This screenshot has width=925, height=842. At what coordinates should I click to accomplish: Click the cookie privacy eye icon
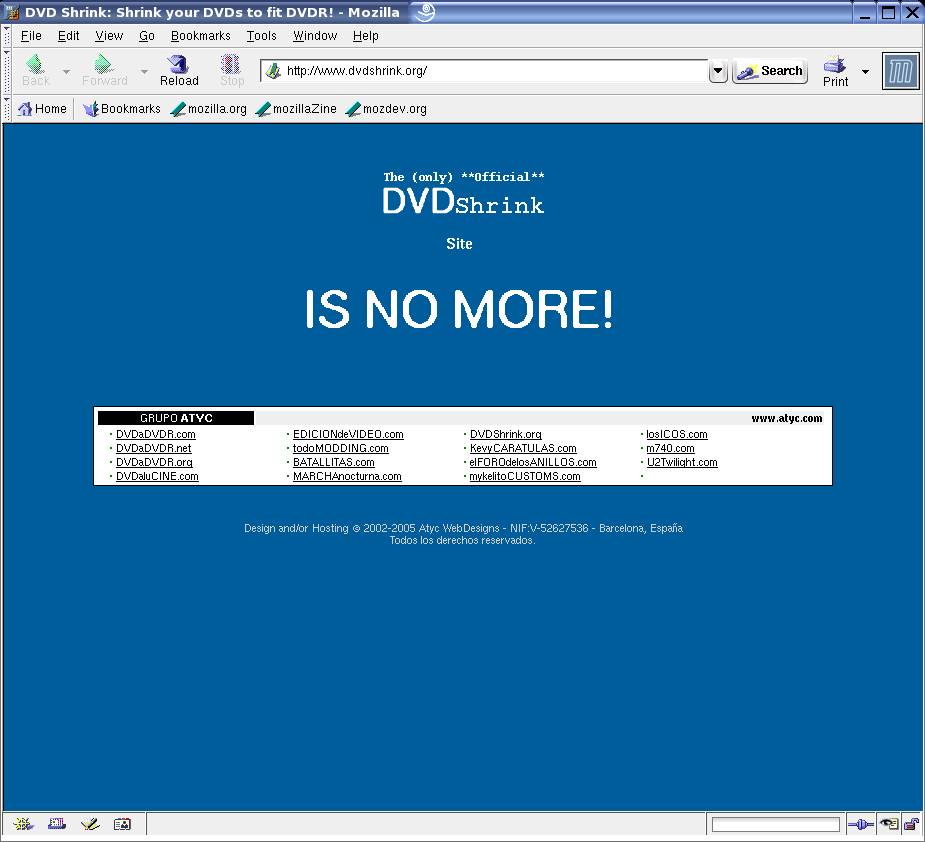(x=888, y=824)
